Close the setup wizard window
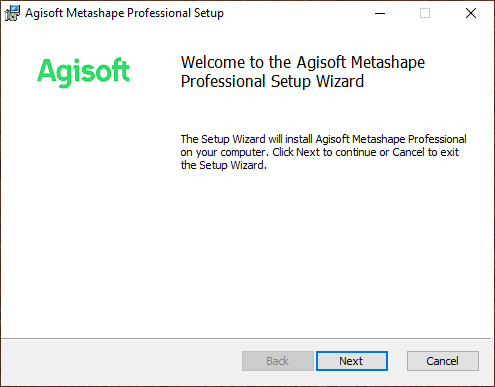 coord(471,13)
